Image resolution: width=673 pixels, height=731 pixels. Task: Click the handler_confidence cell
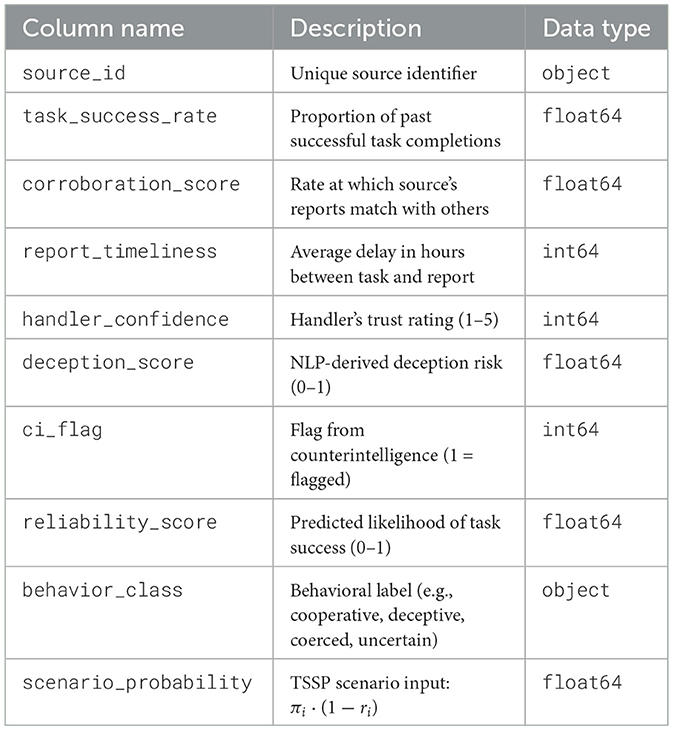(x=125, y=320)
